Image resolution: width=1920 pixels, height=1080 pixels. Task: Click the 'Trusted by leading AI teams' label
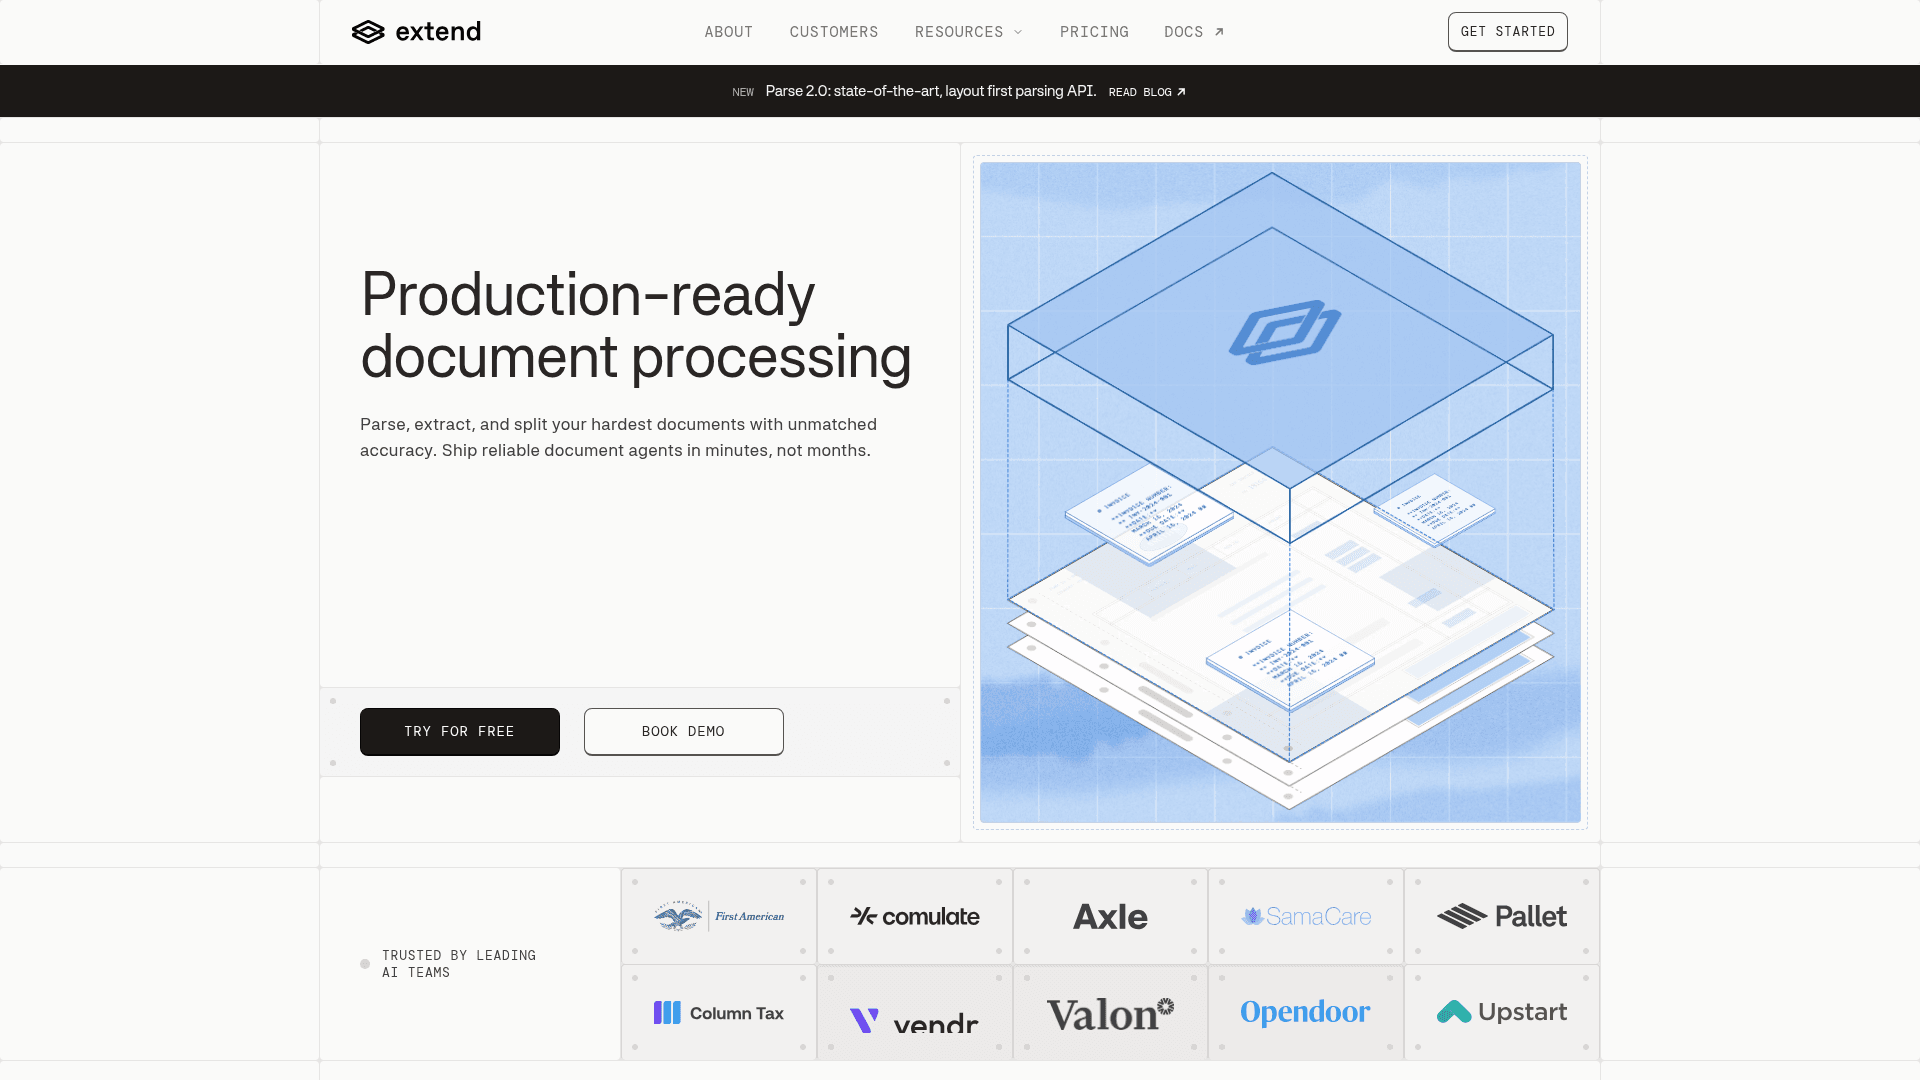tap(459, 964)
